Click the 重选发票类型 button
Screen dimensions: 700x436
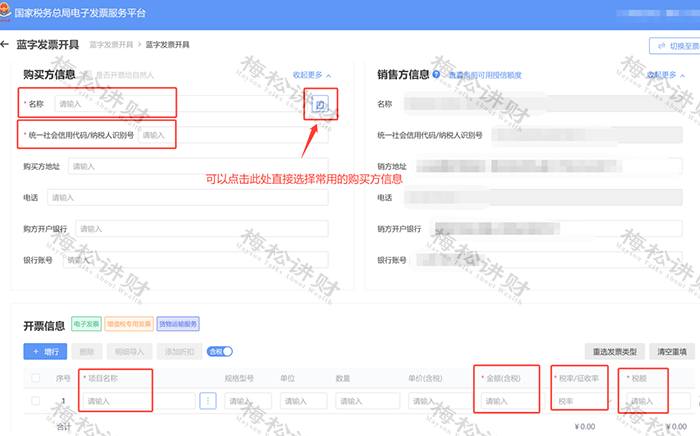[615, 352]
